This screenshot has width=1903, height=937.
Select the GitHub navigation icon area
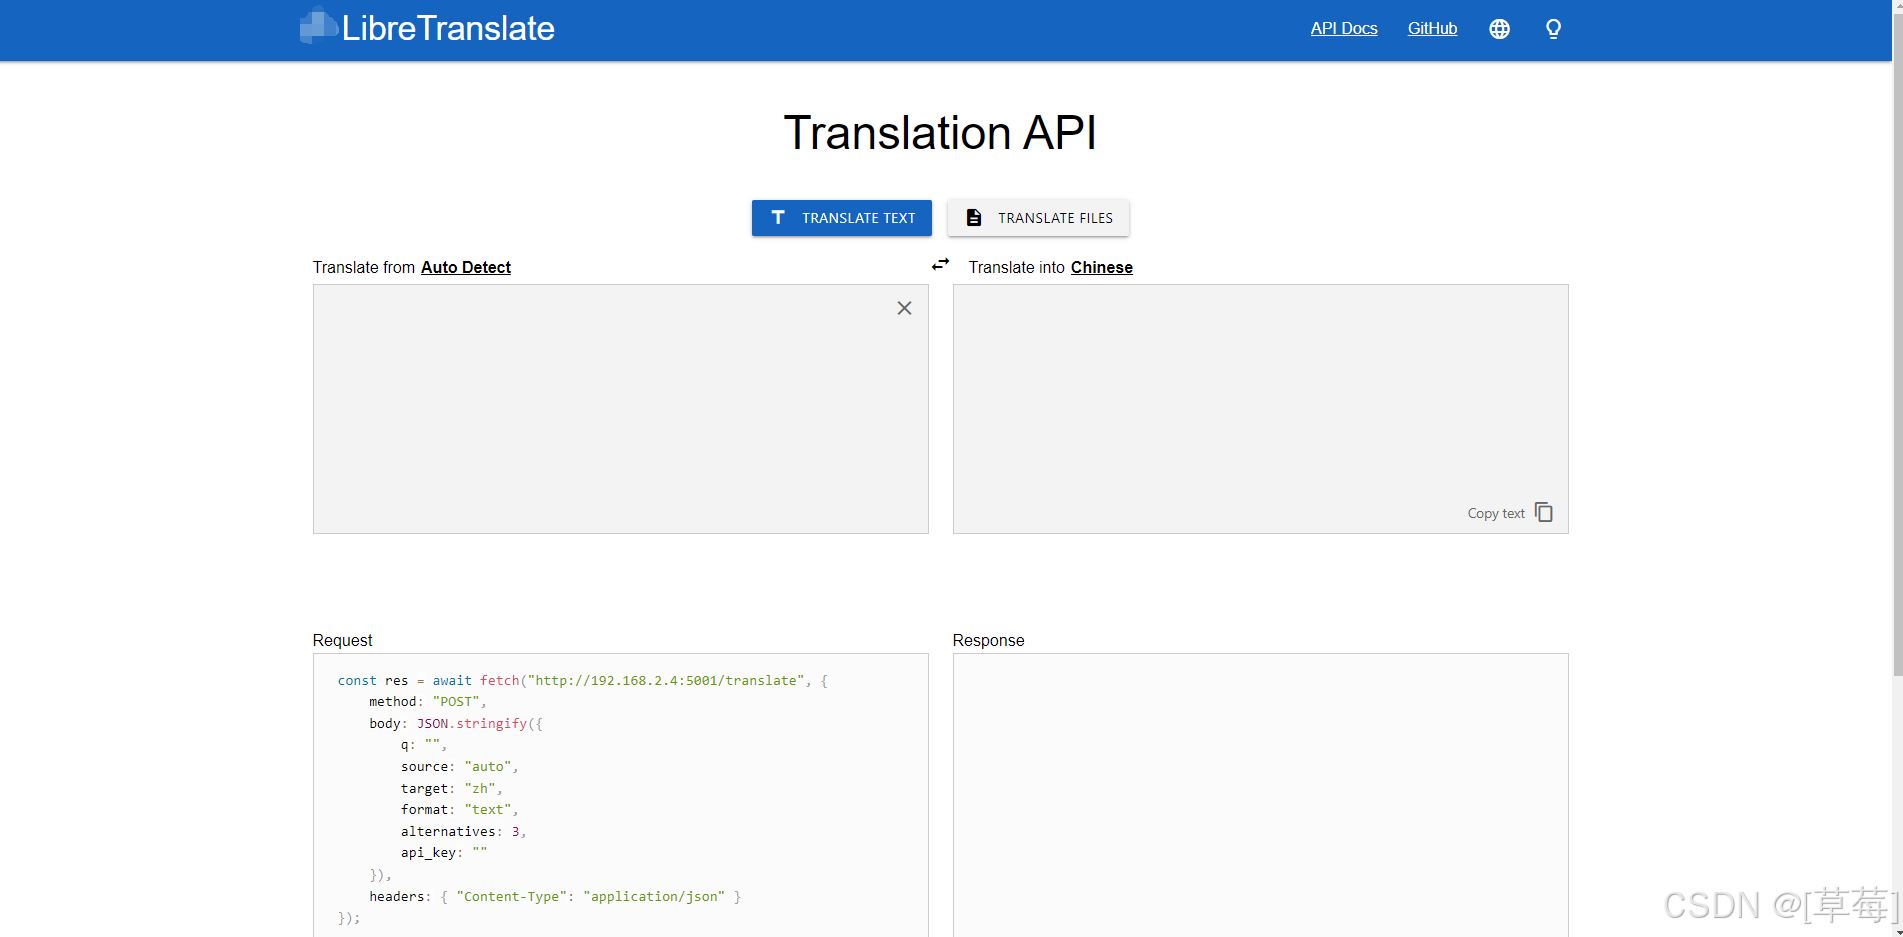pos(1431,28)
